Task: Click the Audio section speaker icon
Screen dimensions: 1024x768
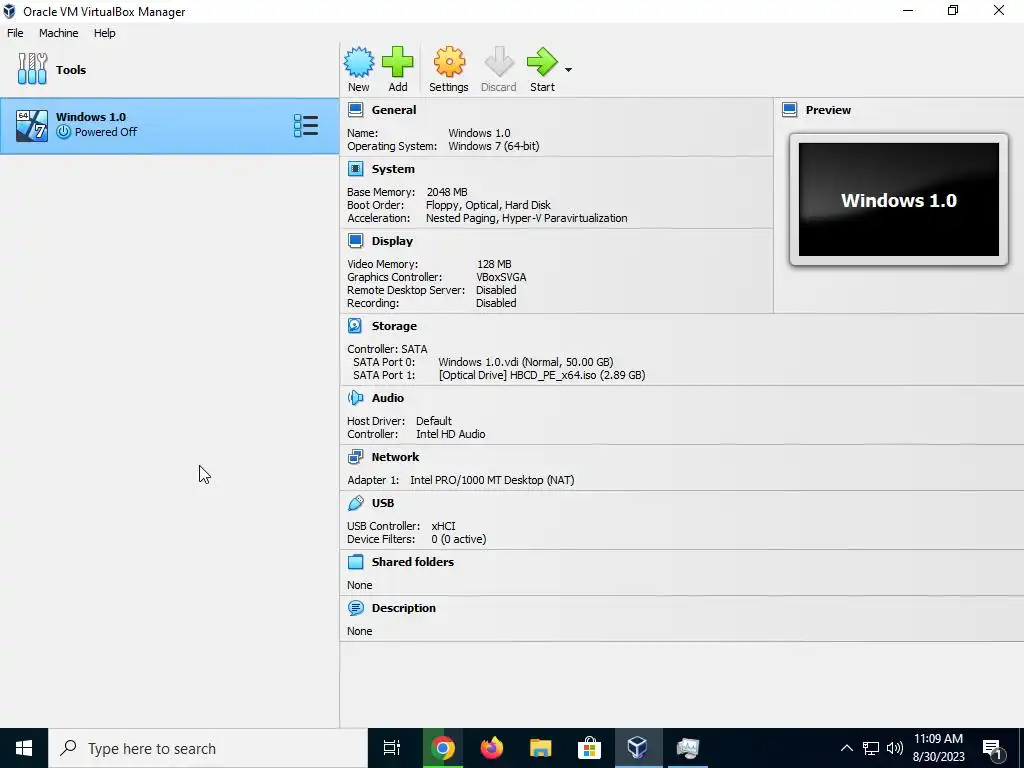Action: point(355,398)
